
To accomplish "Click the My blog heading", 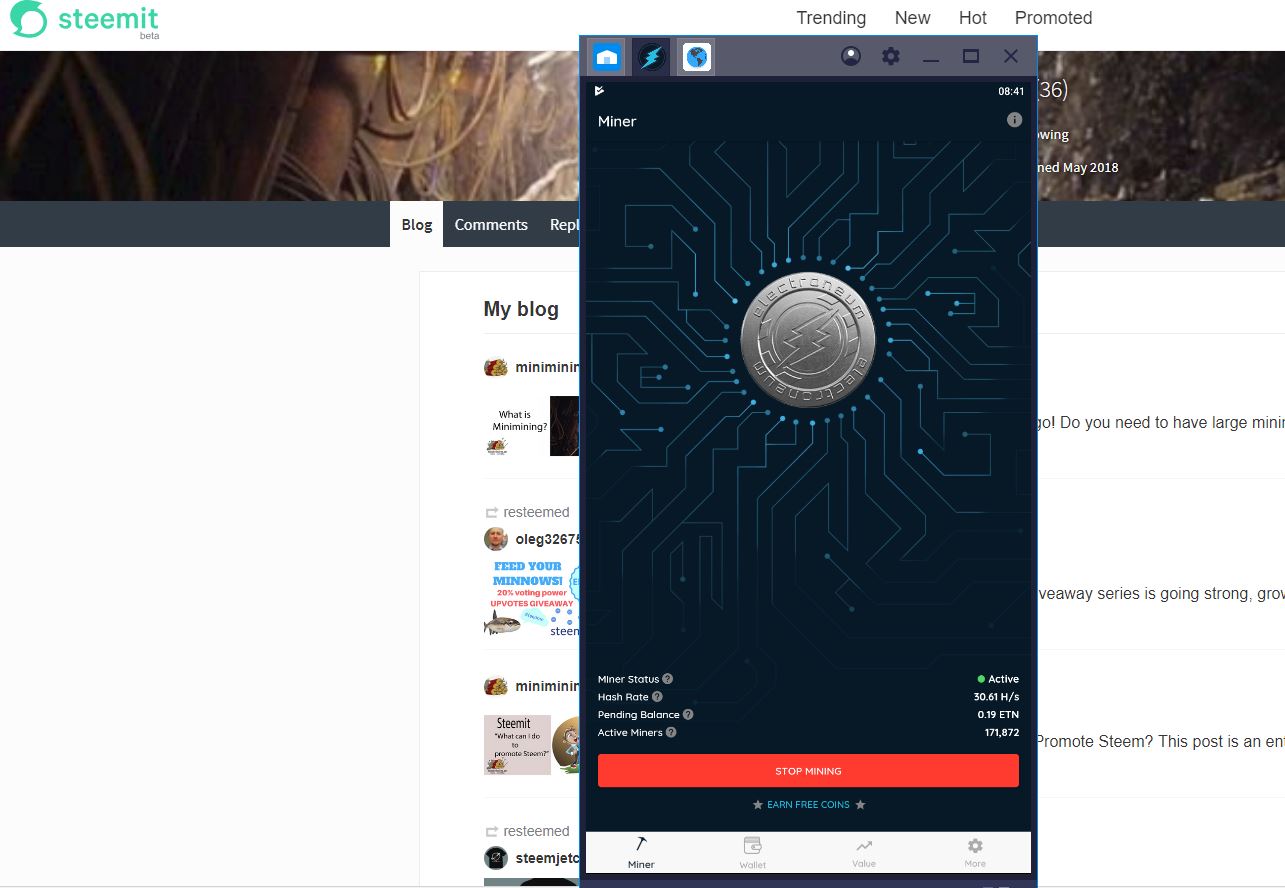I will (x=521, y=309).
